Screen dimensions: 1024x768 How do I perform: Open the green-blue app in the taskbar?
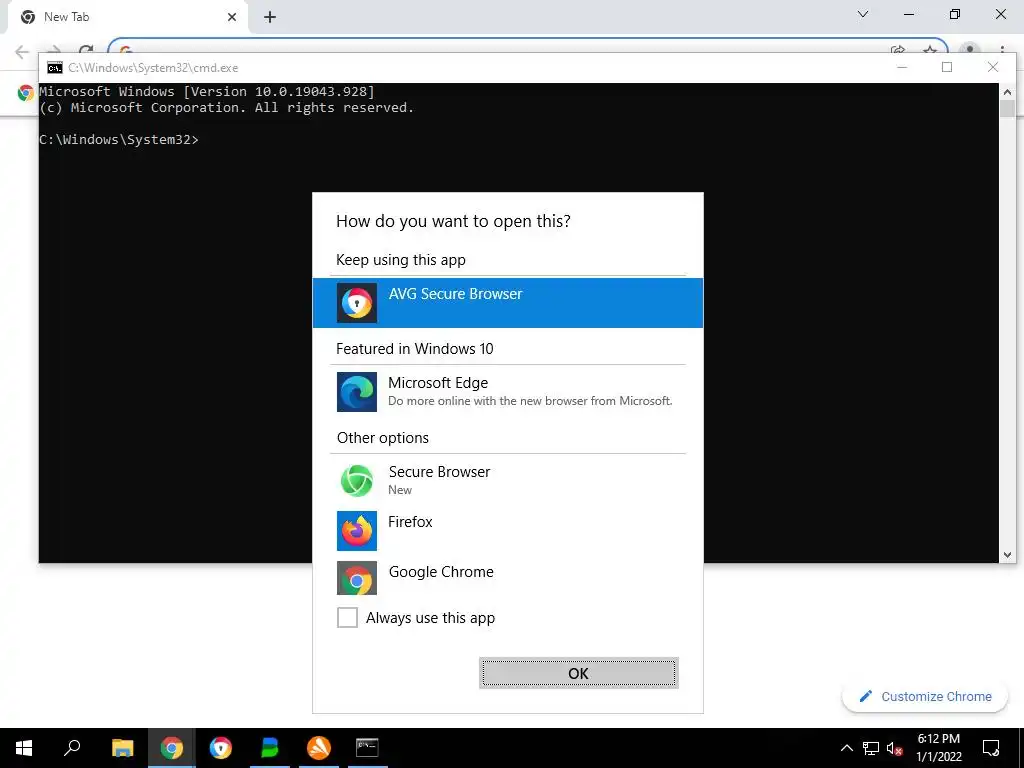[270, 748]
